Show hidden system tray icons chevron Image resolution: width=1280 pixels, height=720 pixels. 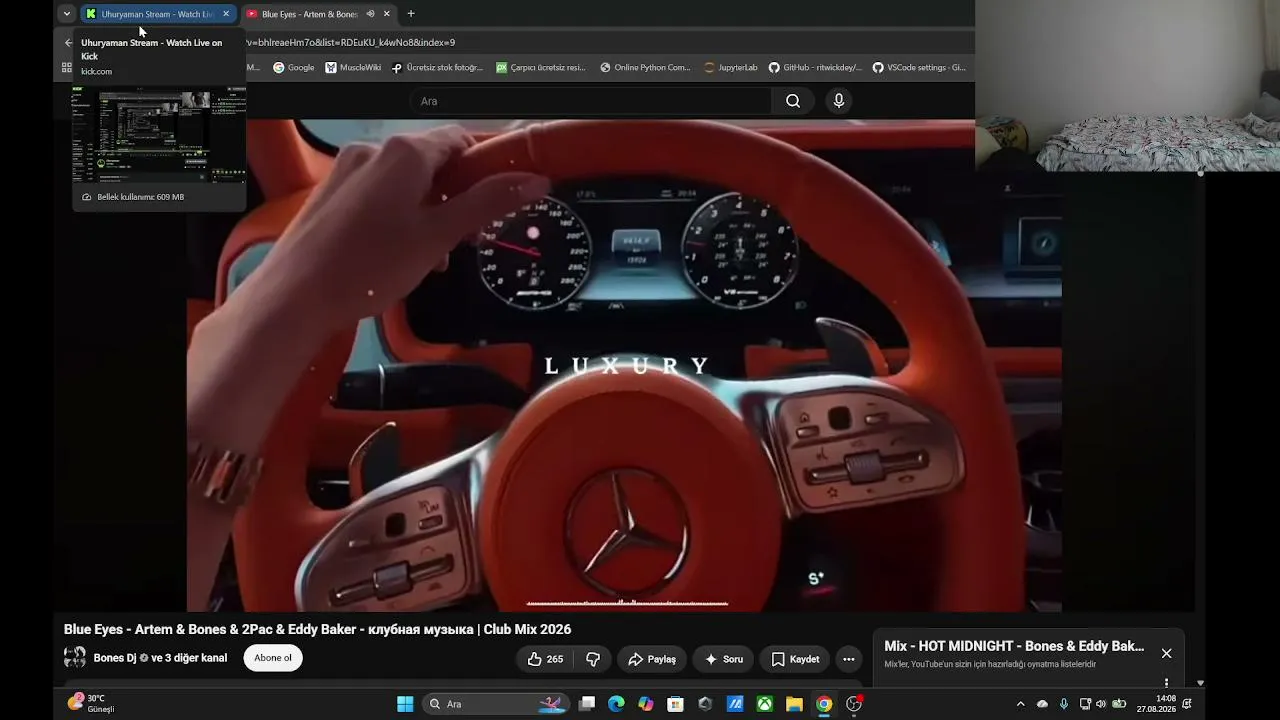pos(1020,704)
